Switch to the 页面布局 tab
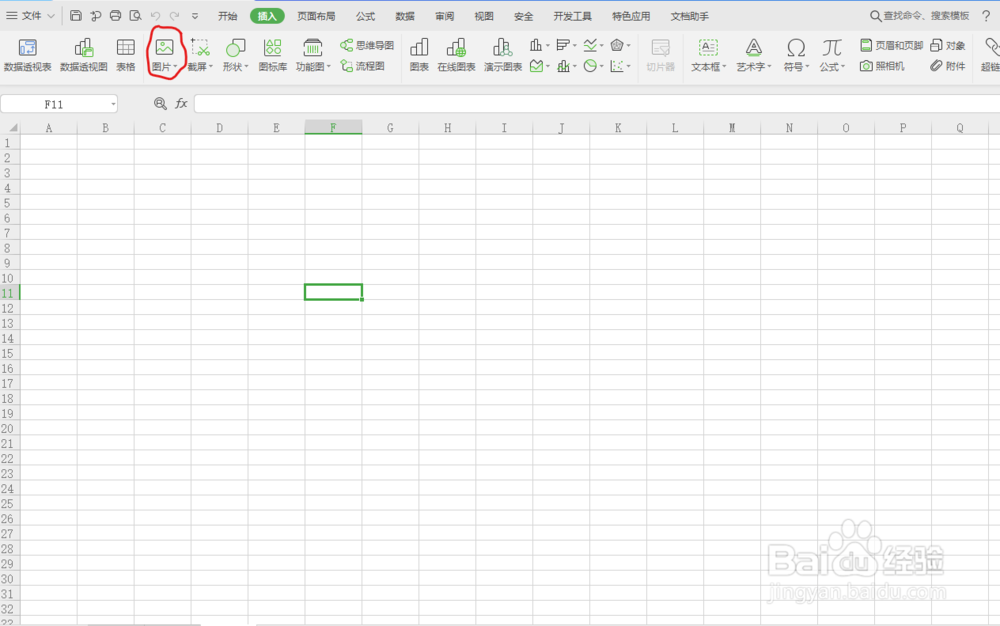The height and width of the screenshot is (626, 1000). coord(316,16)
